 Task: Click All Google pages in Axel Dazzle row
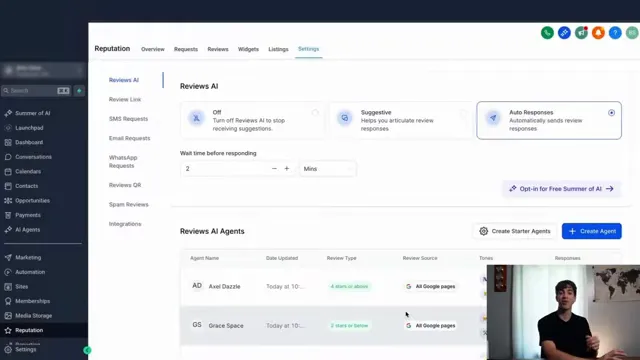[431, 287]
